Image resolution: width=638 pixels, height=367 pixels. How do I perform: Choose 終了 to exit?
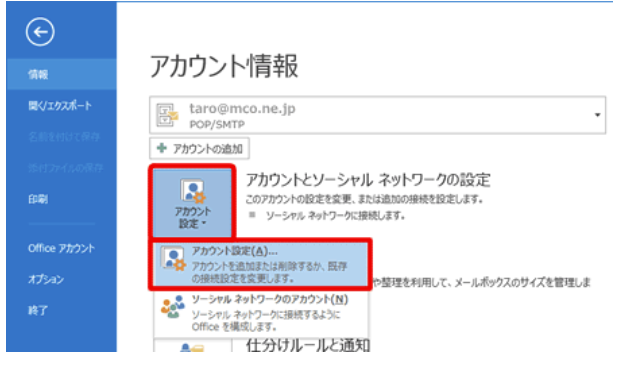pos(38,310)
